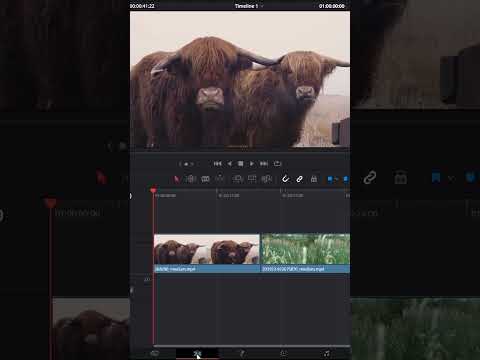The width and height of the screenshot is (480, 360).
Task: Click the 00:00:41:22 timecode at the viewer's upper left
Action: pyautogui.click(x=142, y=6)
